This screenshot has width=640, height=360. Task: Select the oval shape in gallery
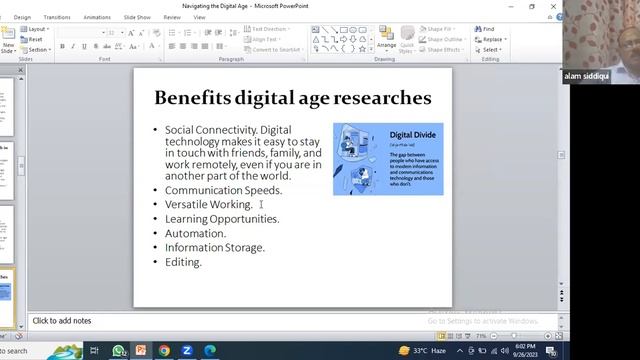pos(353,30)
